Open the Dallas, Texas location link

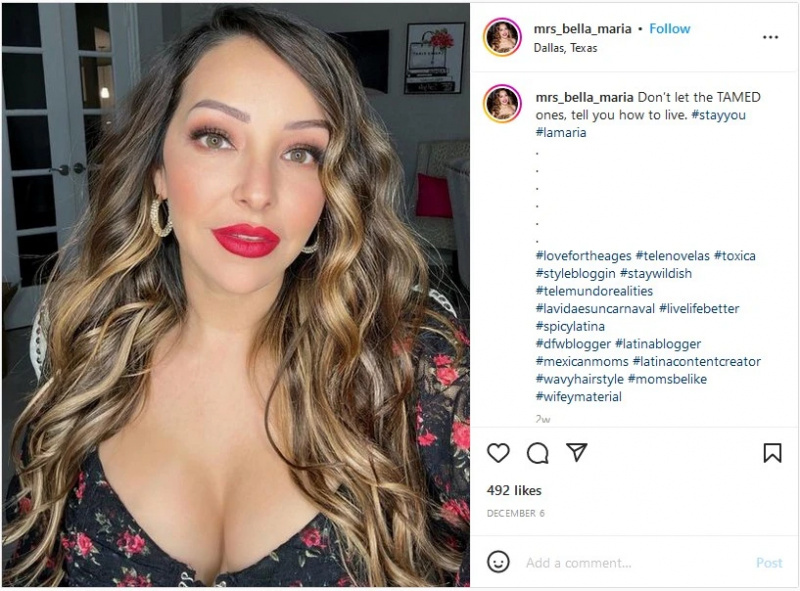pos(565,48)
